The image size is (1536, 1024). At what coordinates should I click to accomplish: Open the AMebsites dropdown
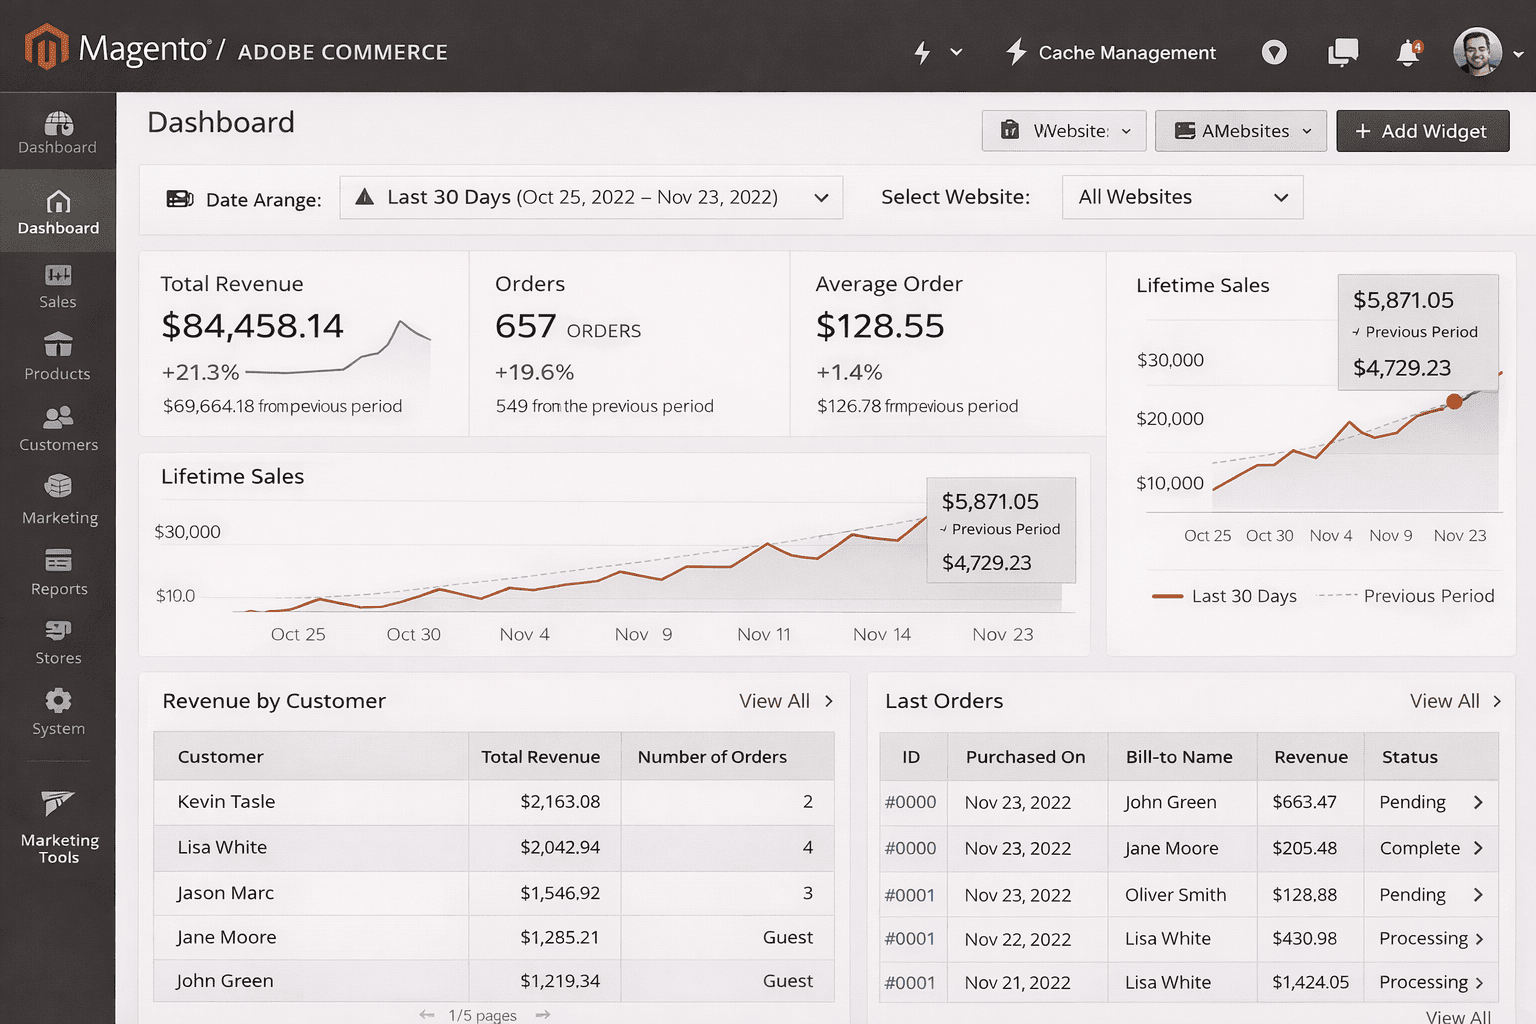1240,130
